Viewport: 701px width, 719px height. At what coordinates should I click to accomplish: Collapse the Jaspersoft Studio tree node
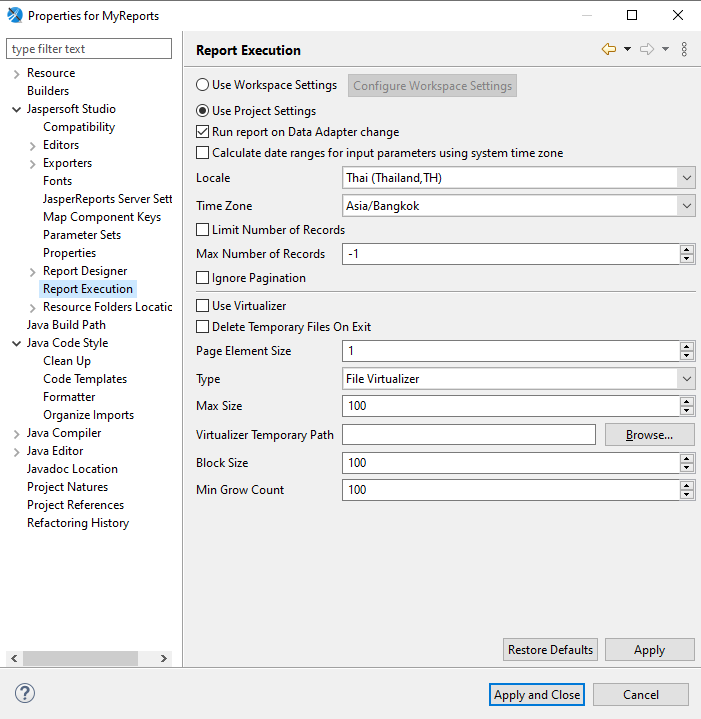(17, 110)
